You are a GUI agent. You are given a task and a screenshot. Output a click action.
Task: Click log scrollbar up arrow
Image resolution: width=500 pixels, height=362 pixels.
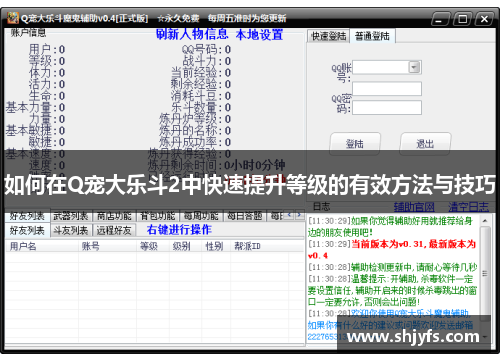coord(485,221)
